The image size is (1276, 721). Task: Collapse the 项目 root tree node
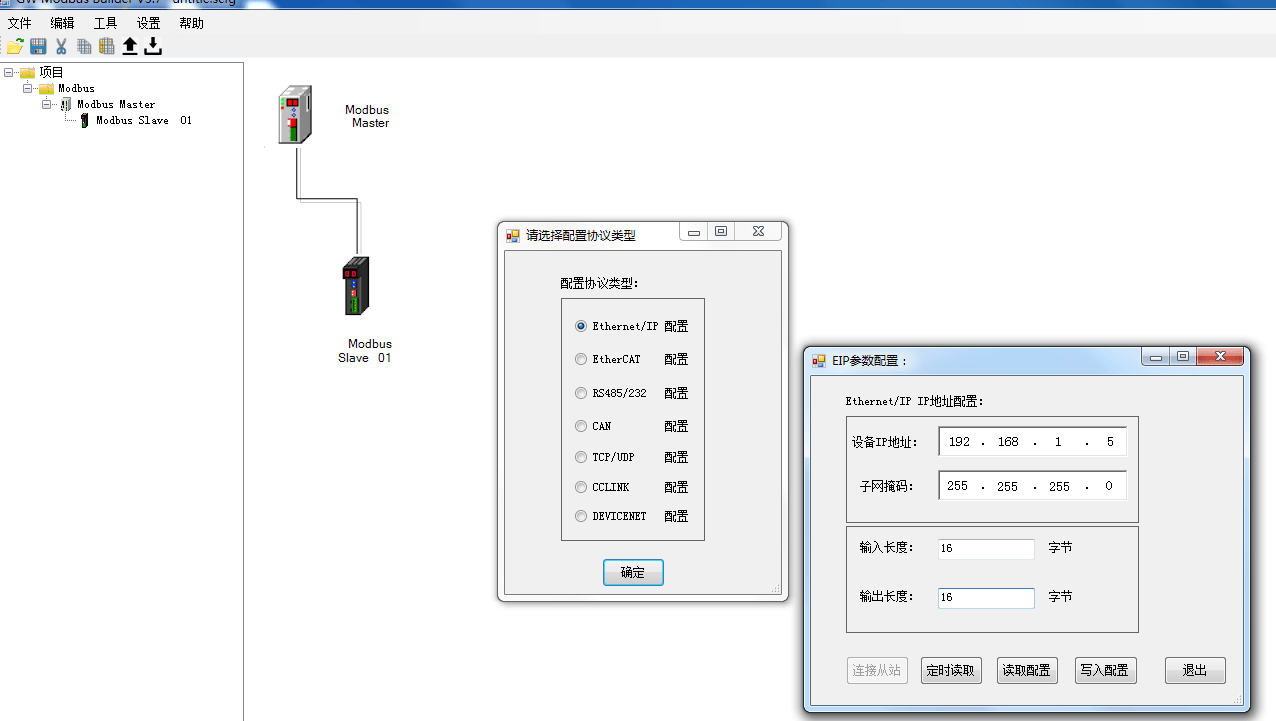[x=9, y=72]
